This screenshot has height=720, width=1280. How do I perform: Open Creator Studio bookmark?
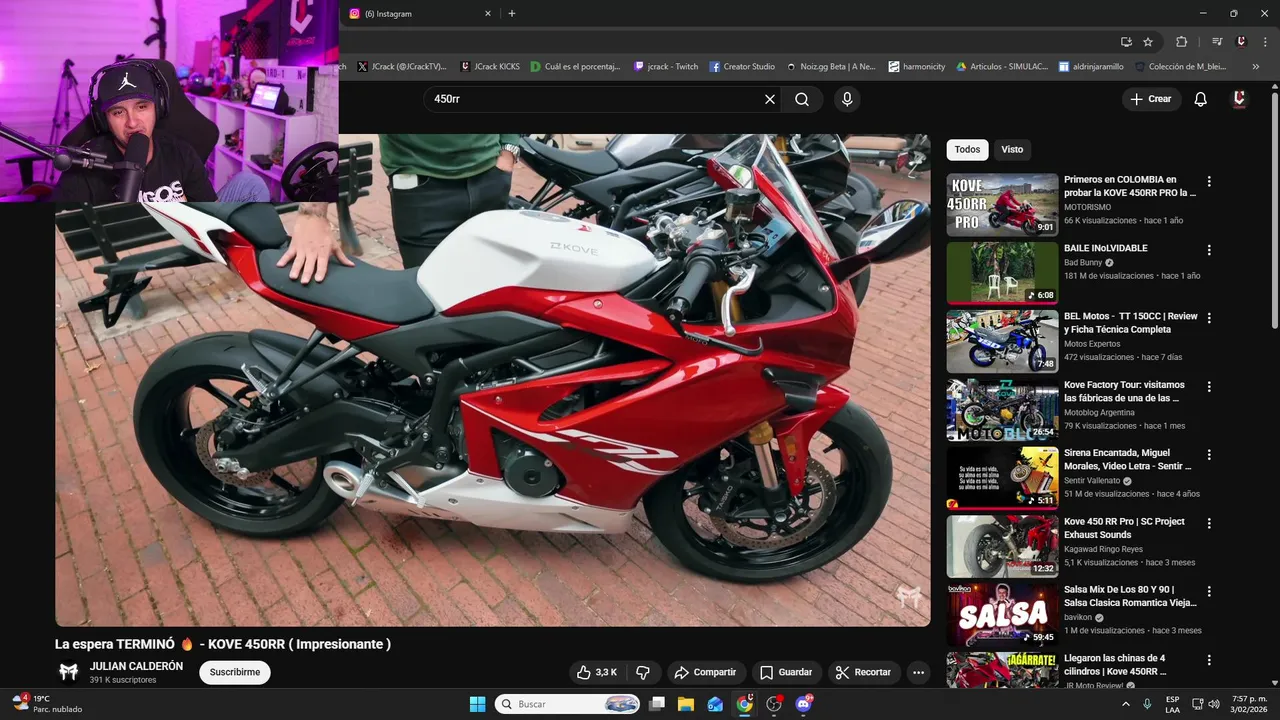click(x=742, y=66)
